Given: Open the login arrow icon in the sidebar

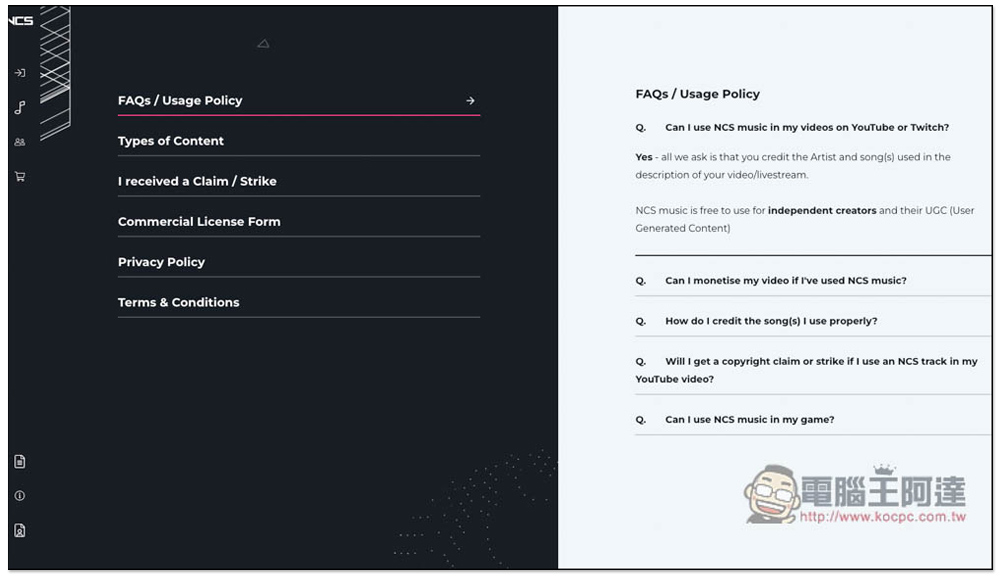Looking at the screenshot, I should pos(20,73).
